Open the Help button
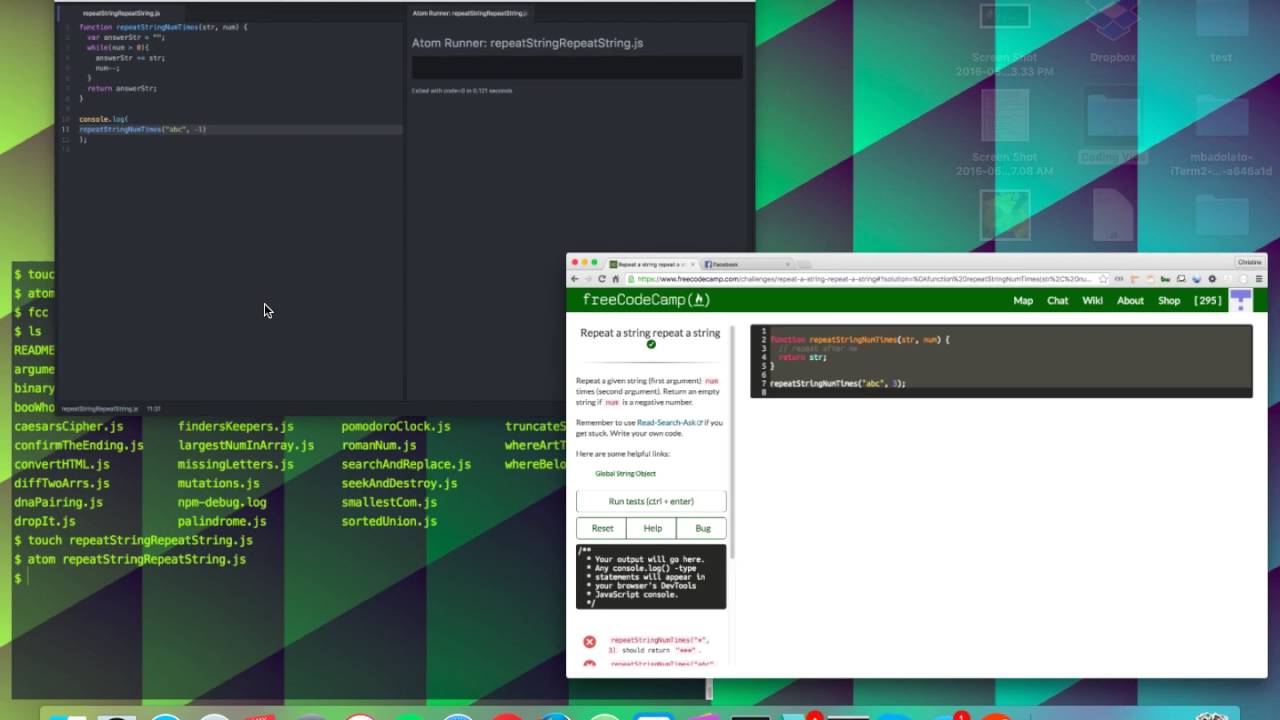The height and width of the screenshot is (720, 1280). [x=652, y=528]
